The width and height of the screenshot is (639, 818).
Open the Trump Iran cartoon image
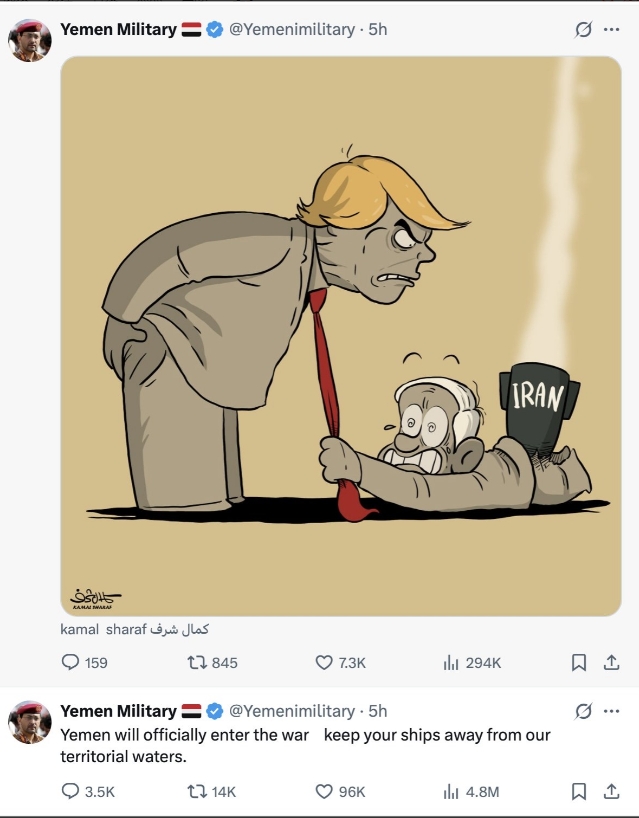(x=341, y=336)
